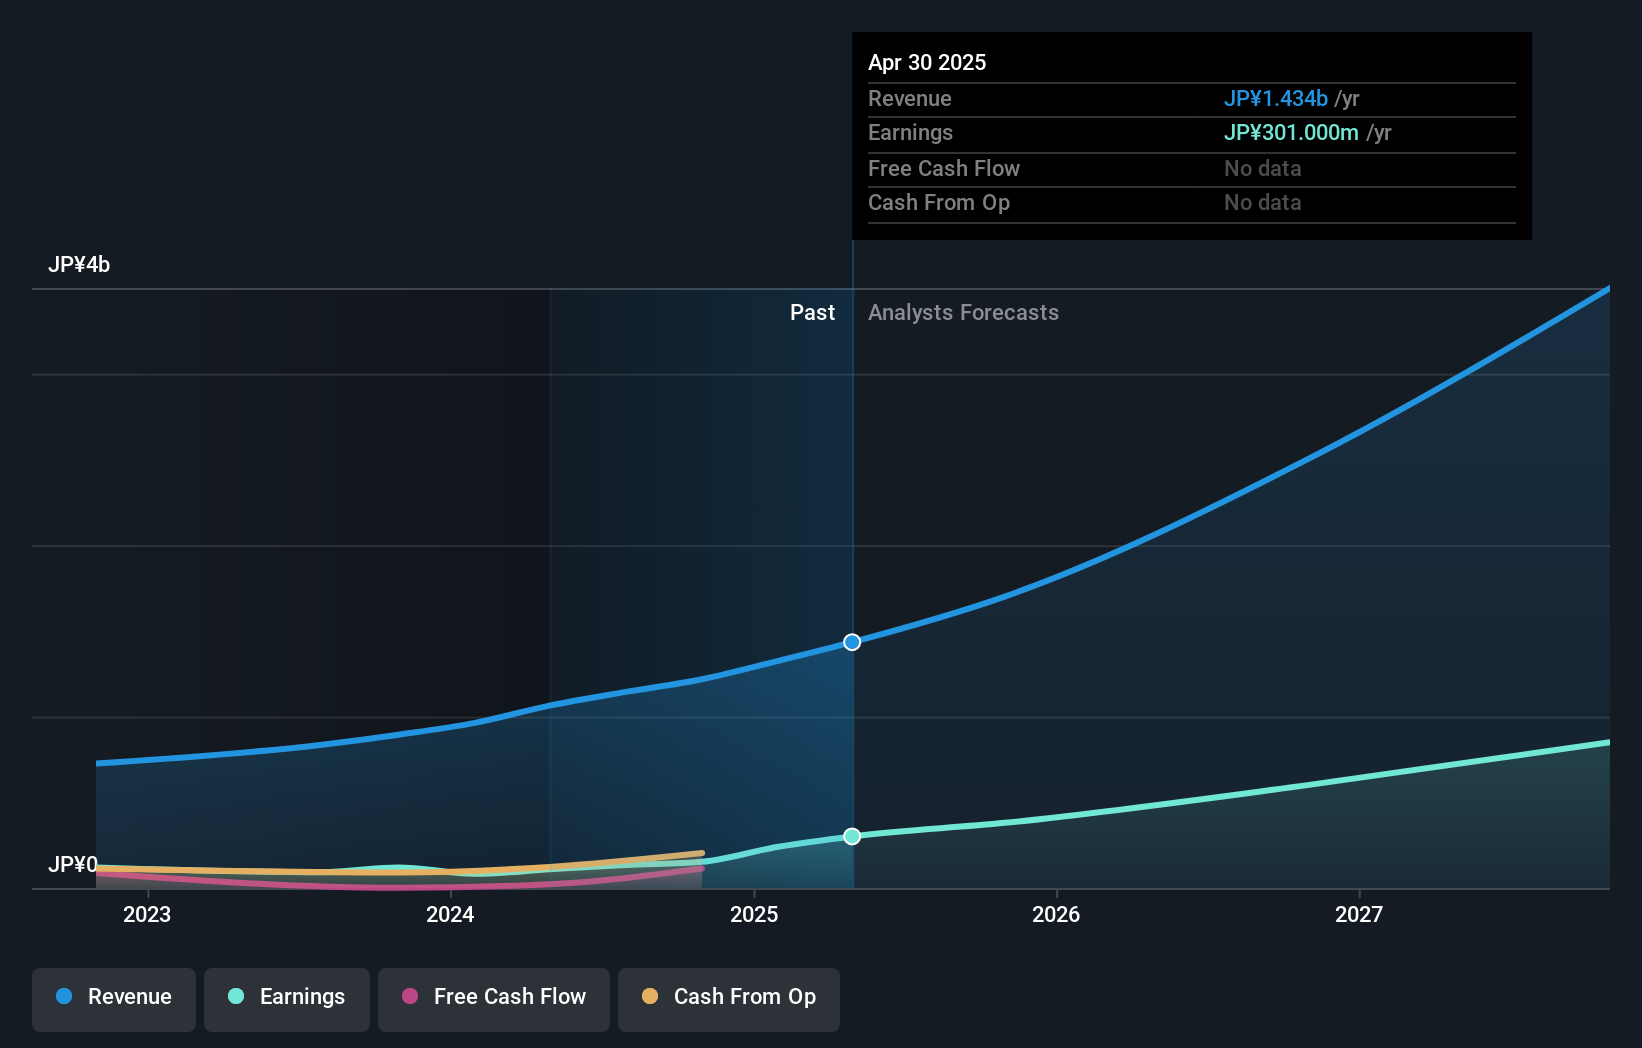Click the Earnings tooltip row label
The height and width of the screenshot is (1048, 1642).
[910, 133]
